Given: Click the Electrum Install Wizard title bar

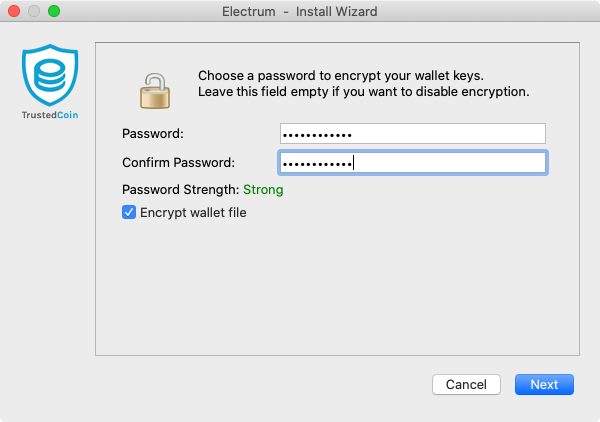Looking at the screenshot, I should coord(300,11).
